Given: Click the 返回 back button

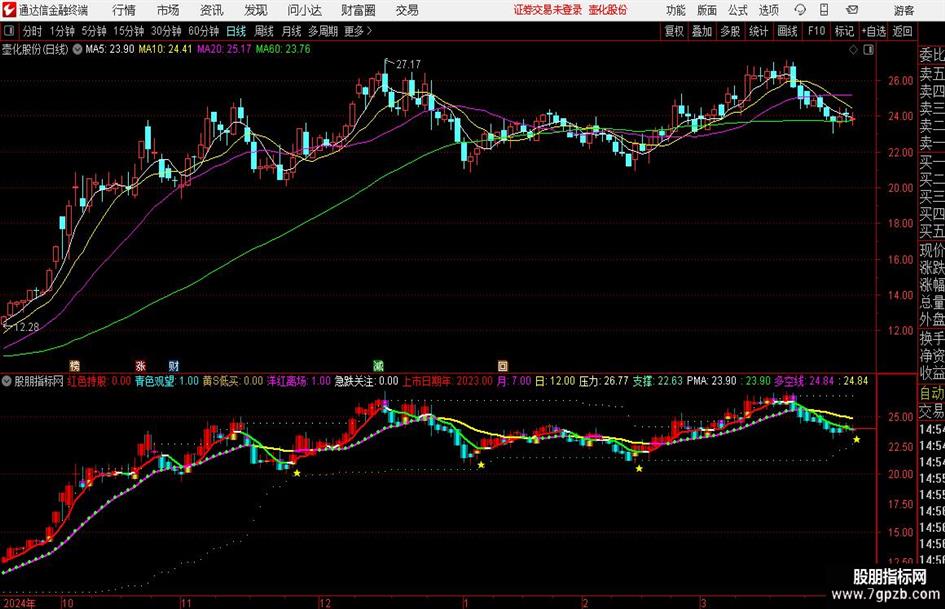Looking at the screenshot, I should (x=902, y=31).
